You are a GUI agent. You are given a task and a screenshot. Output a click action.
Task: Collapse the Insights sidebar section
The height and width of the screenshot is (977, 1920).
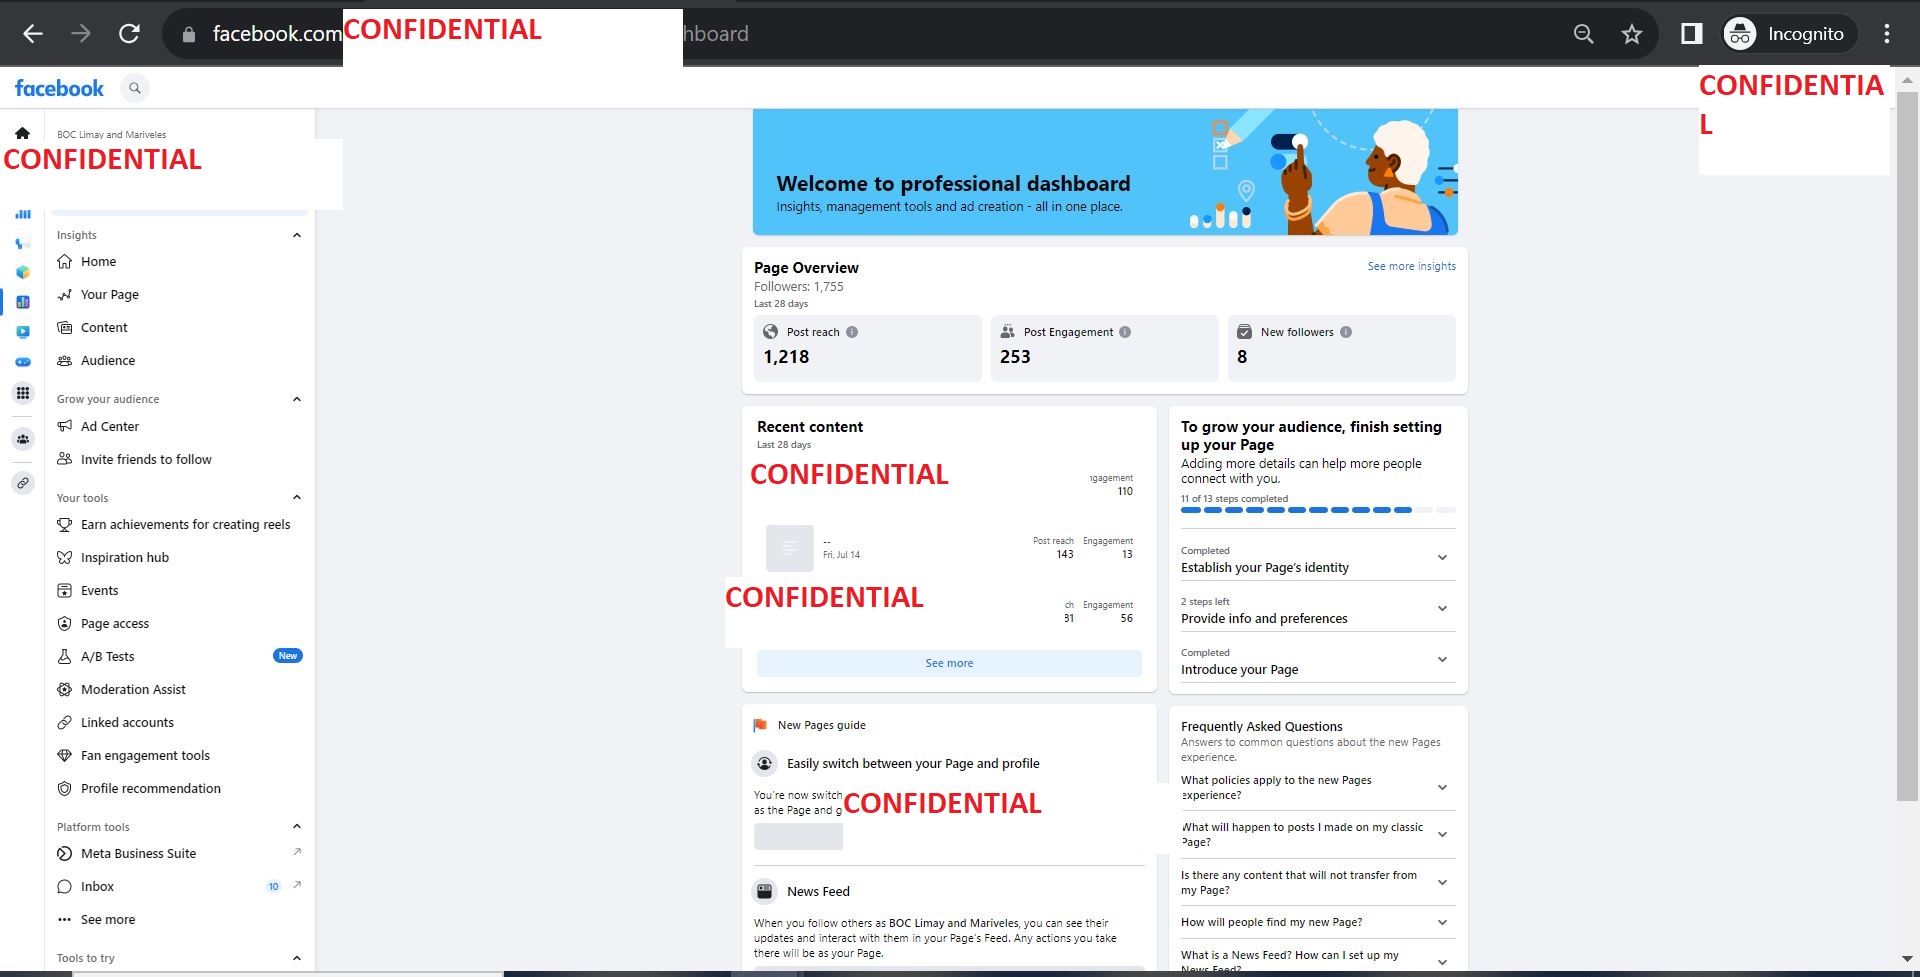tap(296, 235)
